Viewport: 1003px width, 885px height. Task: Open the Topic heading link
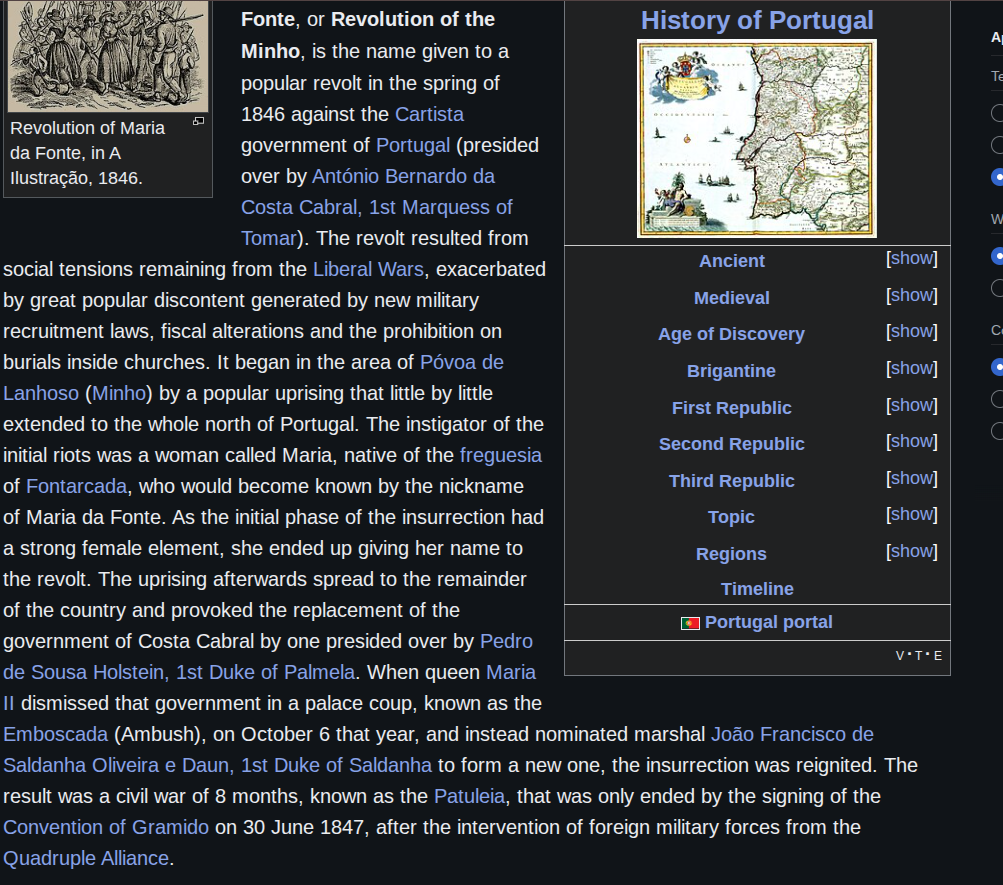pos(731,517)
